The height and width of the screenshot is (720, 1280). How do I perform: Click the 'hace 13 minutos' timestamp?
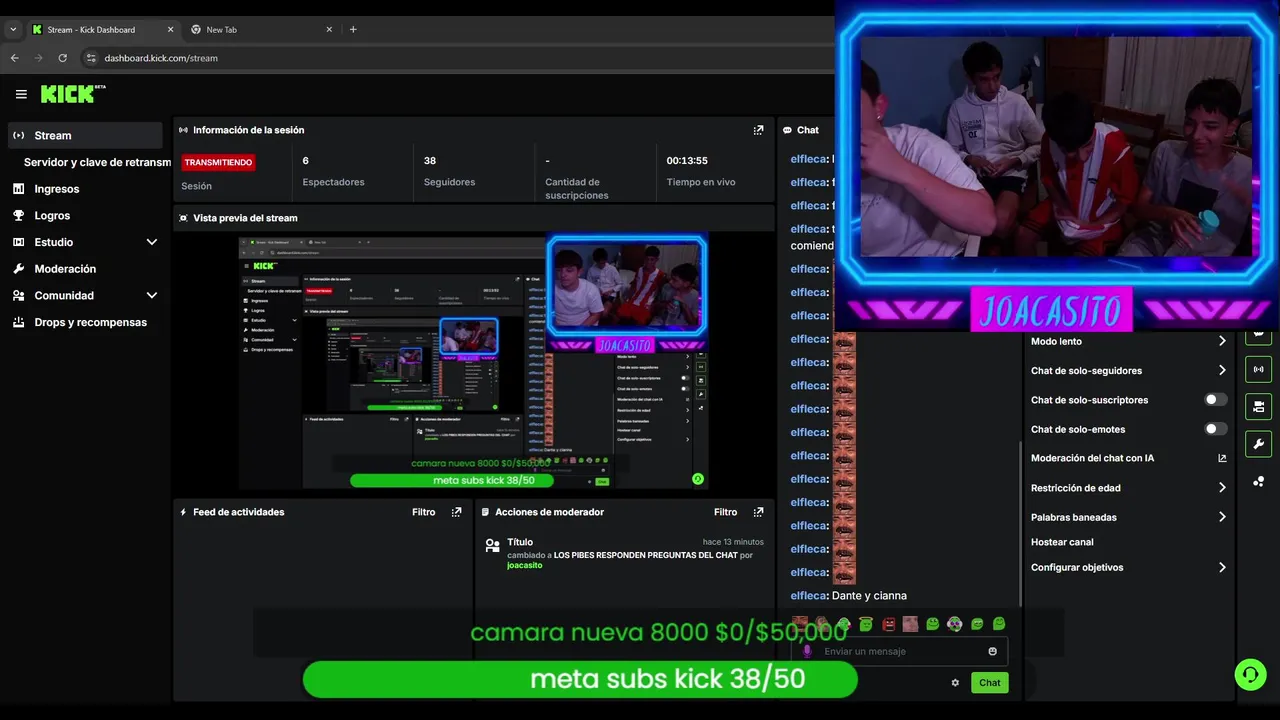coord(733,542)
